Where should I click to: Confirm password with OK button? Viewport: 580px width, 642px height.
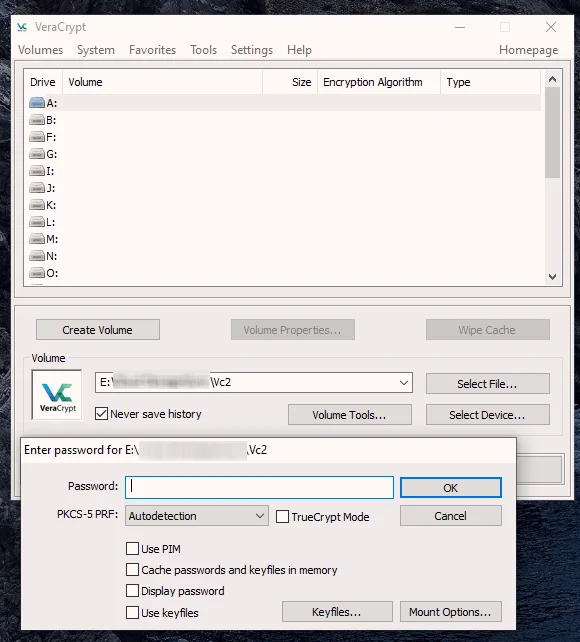[x=451, y=488]
